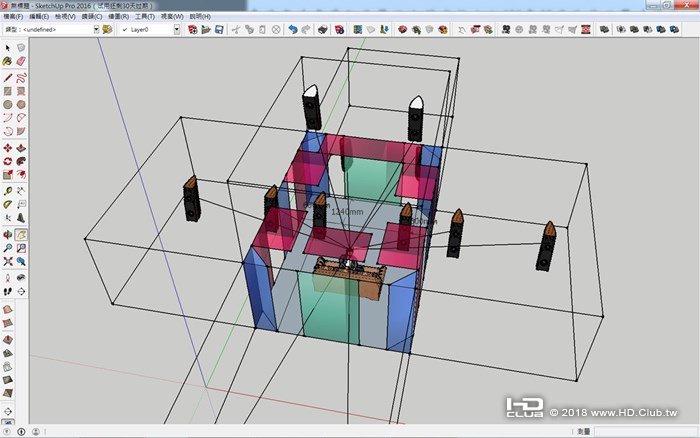The image size is (700, 438).
Task: Open the 鏡頭(C) menu
Action: 92,17
